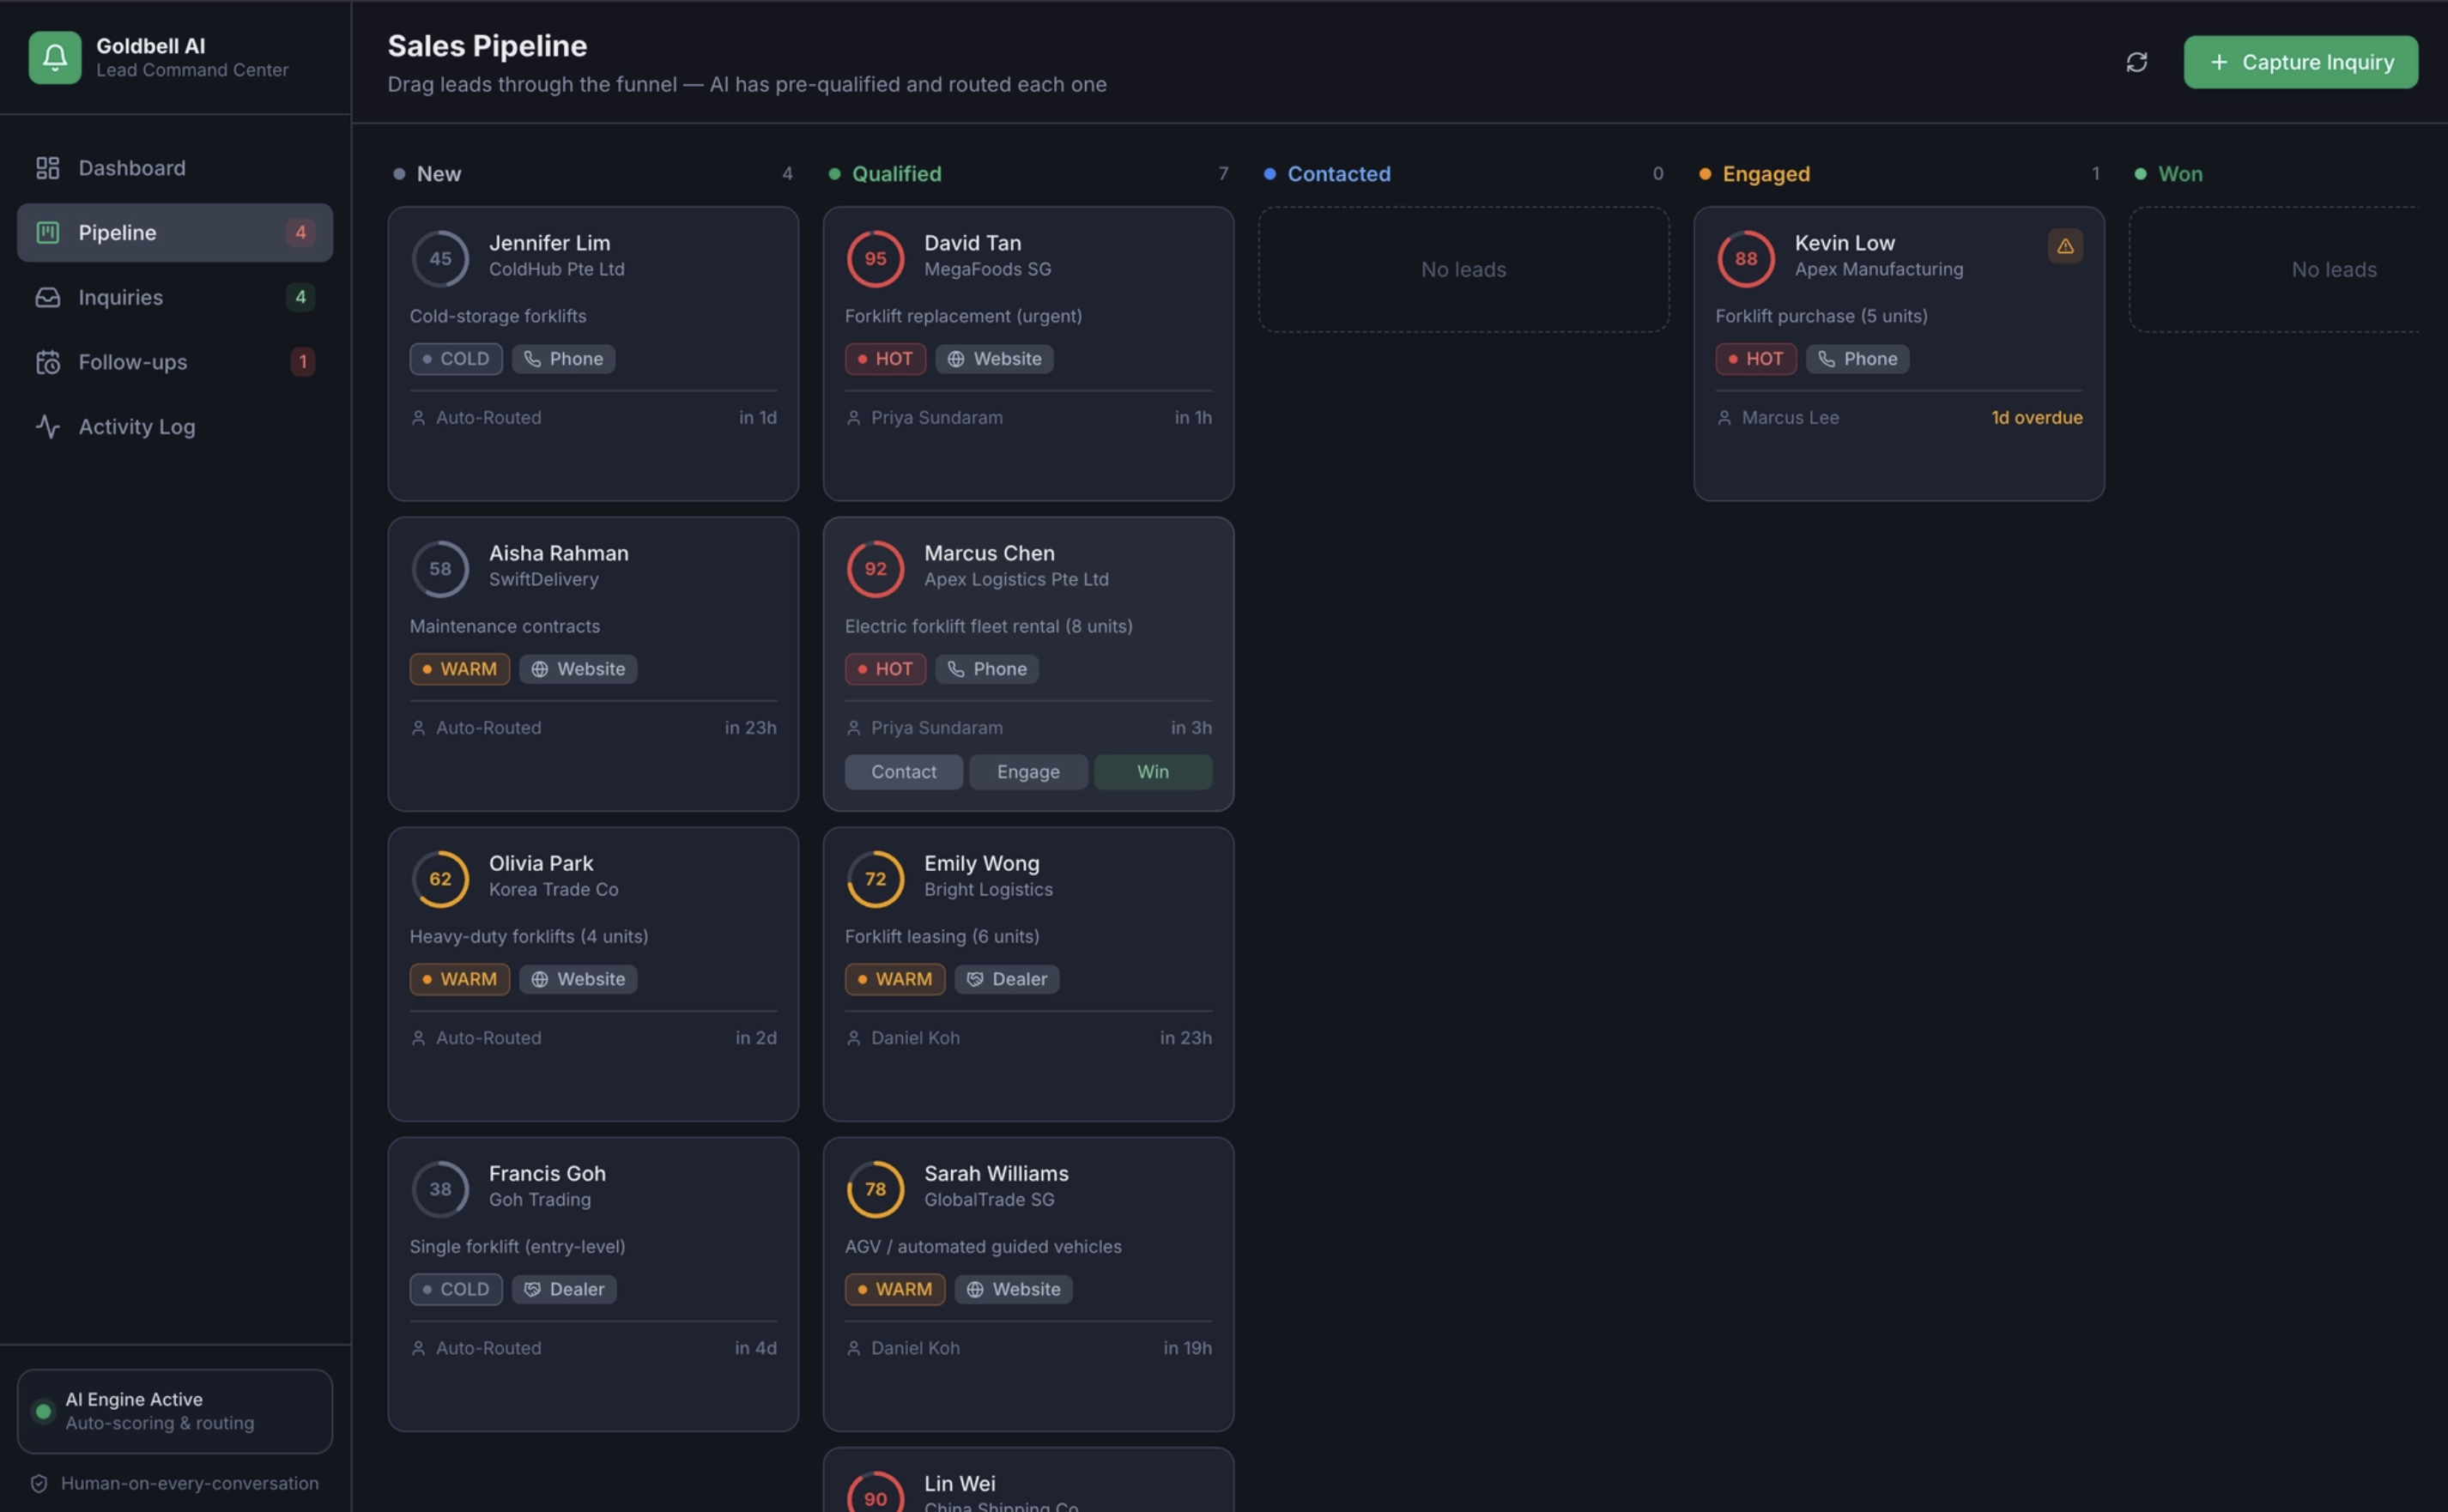This screenshot has height=1512, width=2448.
Task: Click the Qualified column header
Action: pyautogui.click(x=896, y=174)
